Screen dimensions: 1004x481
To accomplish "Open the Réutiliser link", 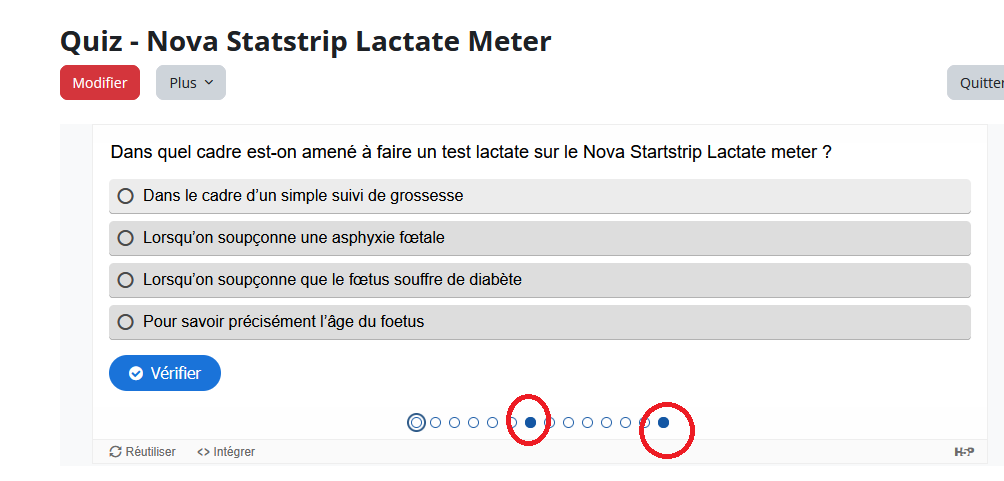I will point(143,452).
